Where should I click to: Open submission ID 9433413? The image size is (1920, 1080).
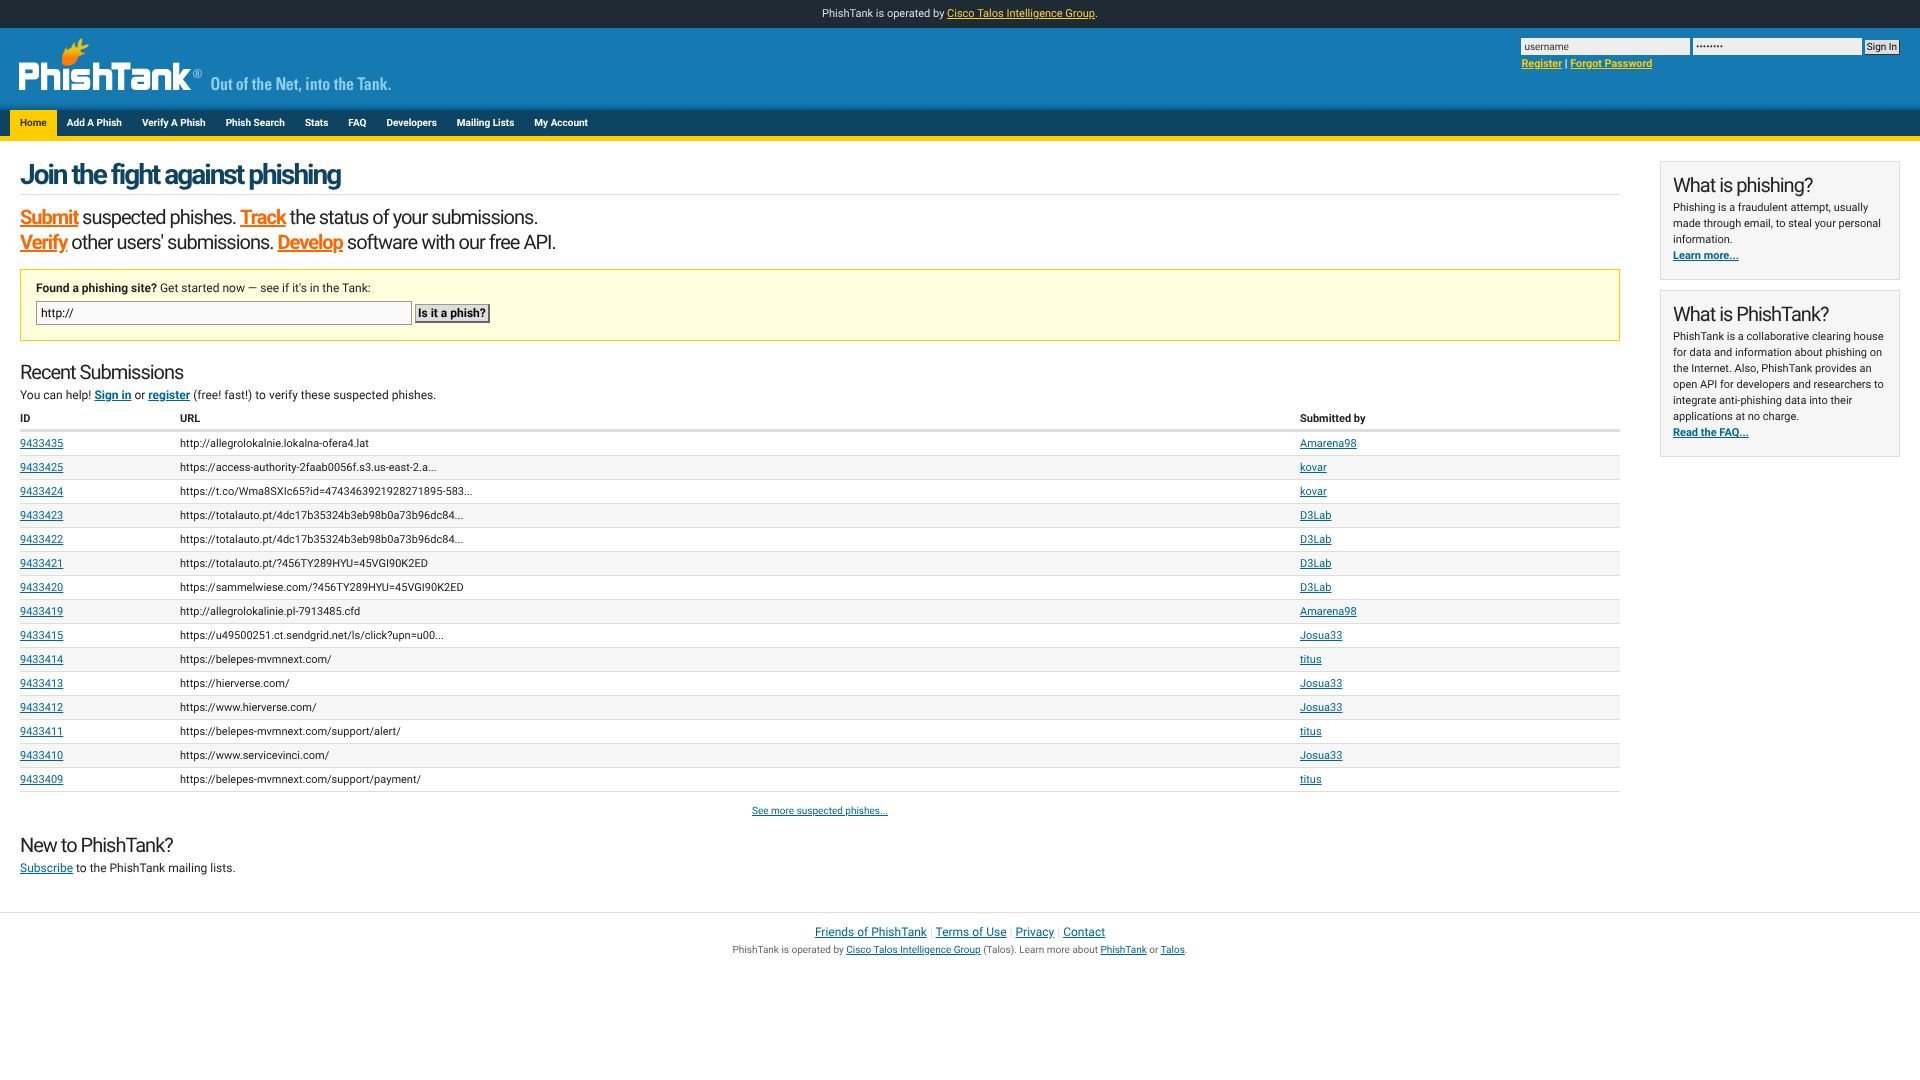[x=41, y=684]
